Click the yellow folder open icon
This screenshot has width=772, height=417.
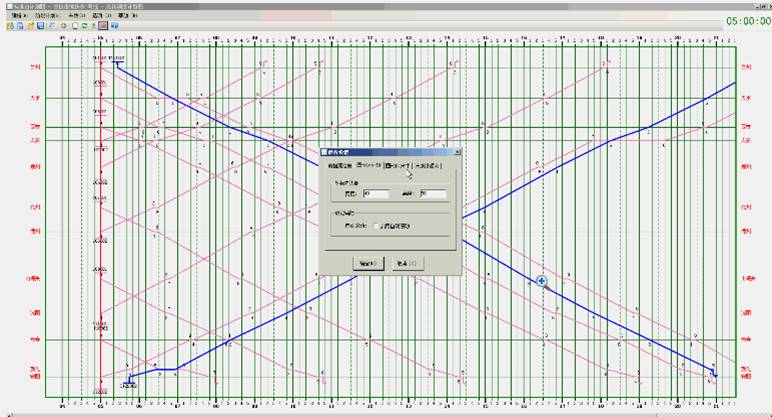pyautogui.click(x=31, y=26)
